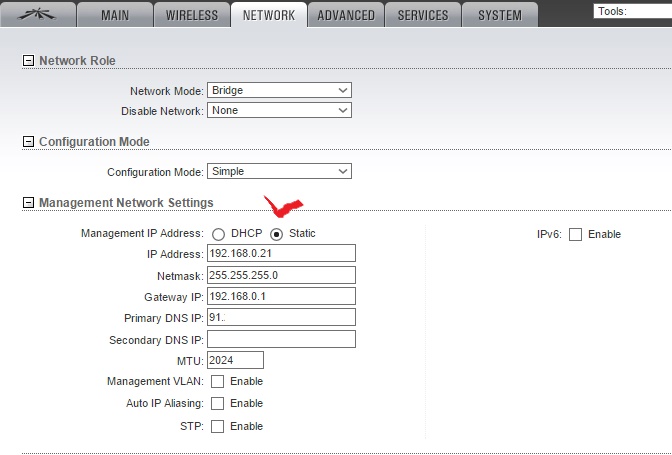Open the Ubiquiti logo tab
Screen dimensions: 672x455
tap(38, 15)
